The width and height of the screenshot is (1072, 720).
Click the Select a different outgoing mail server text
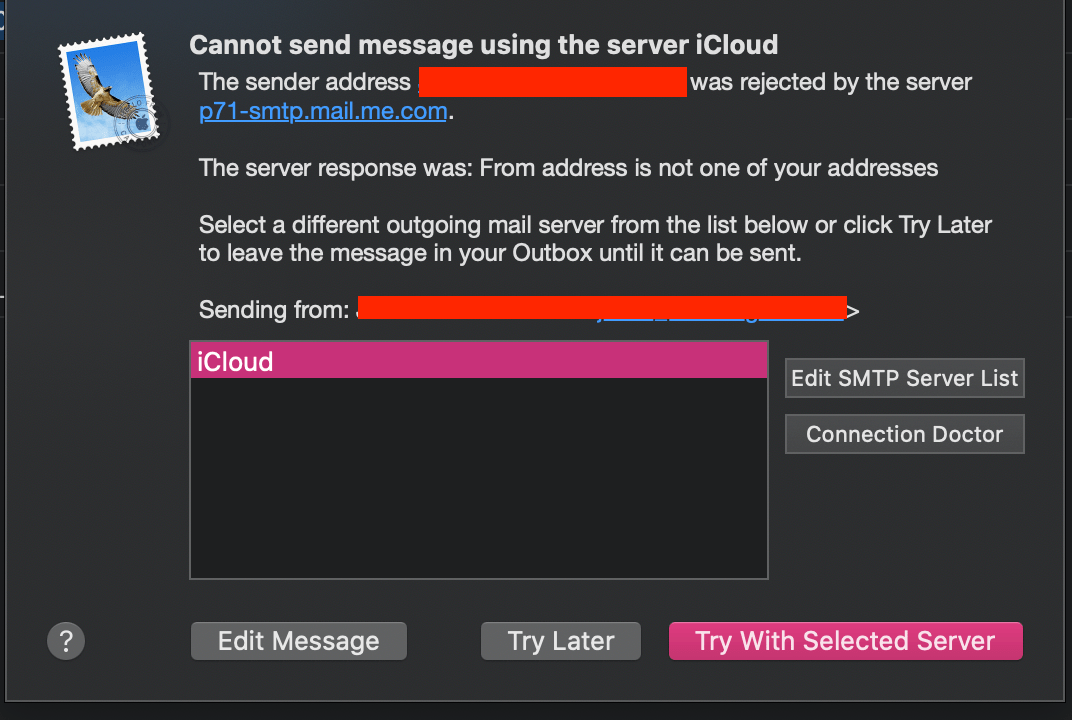(x=595, y=239)
